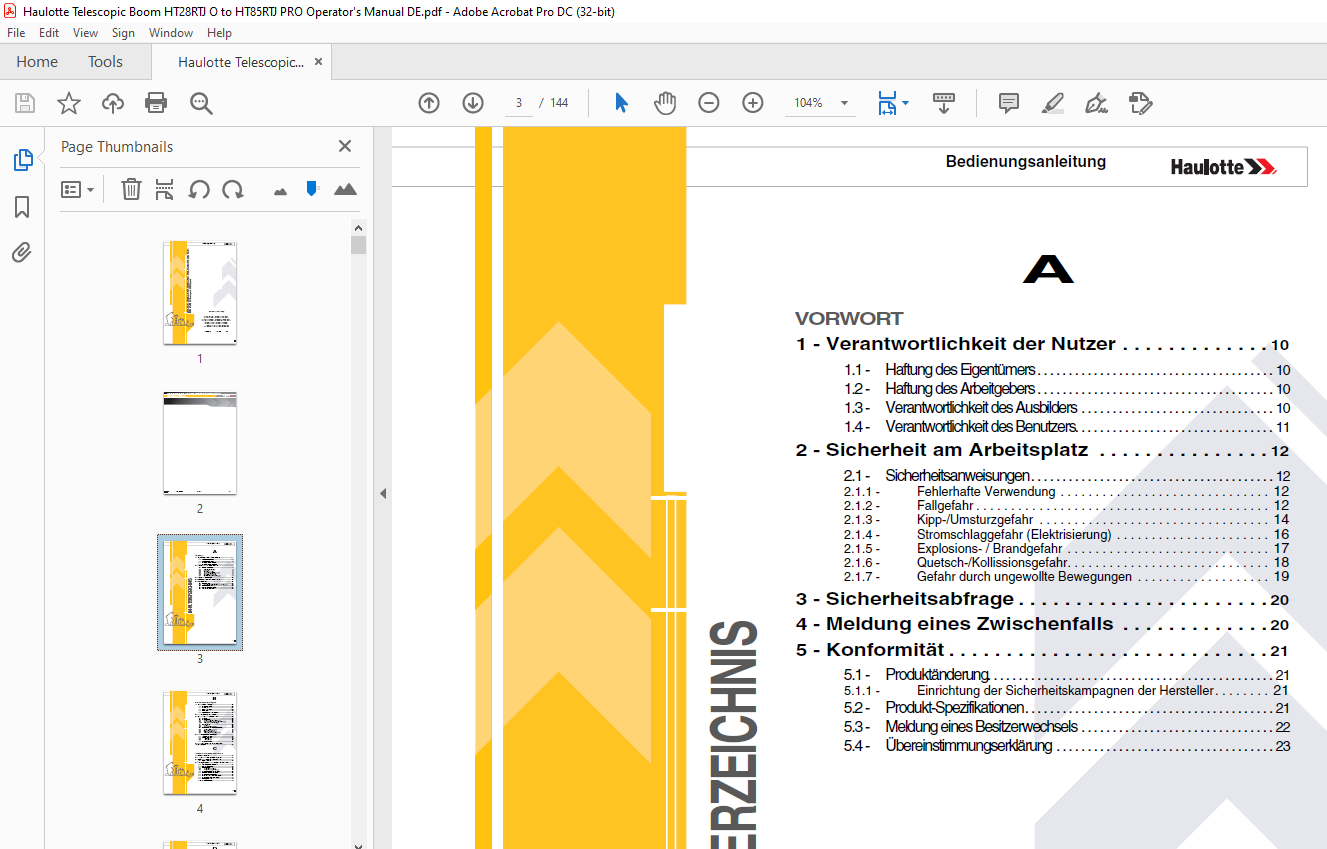Add the document to starred favorites
The height and width of the screenshot is (849, 1327).
[x=68, y=103]
